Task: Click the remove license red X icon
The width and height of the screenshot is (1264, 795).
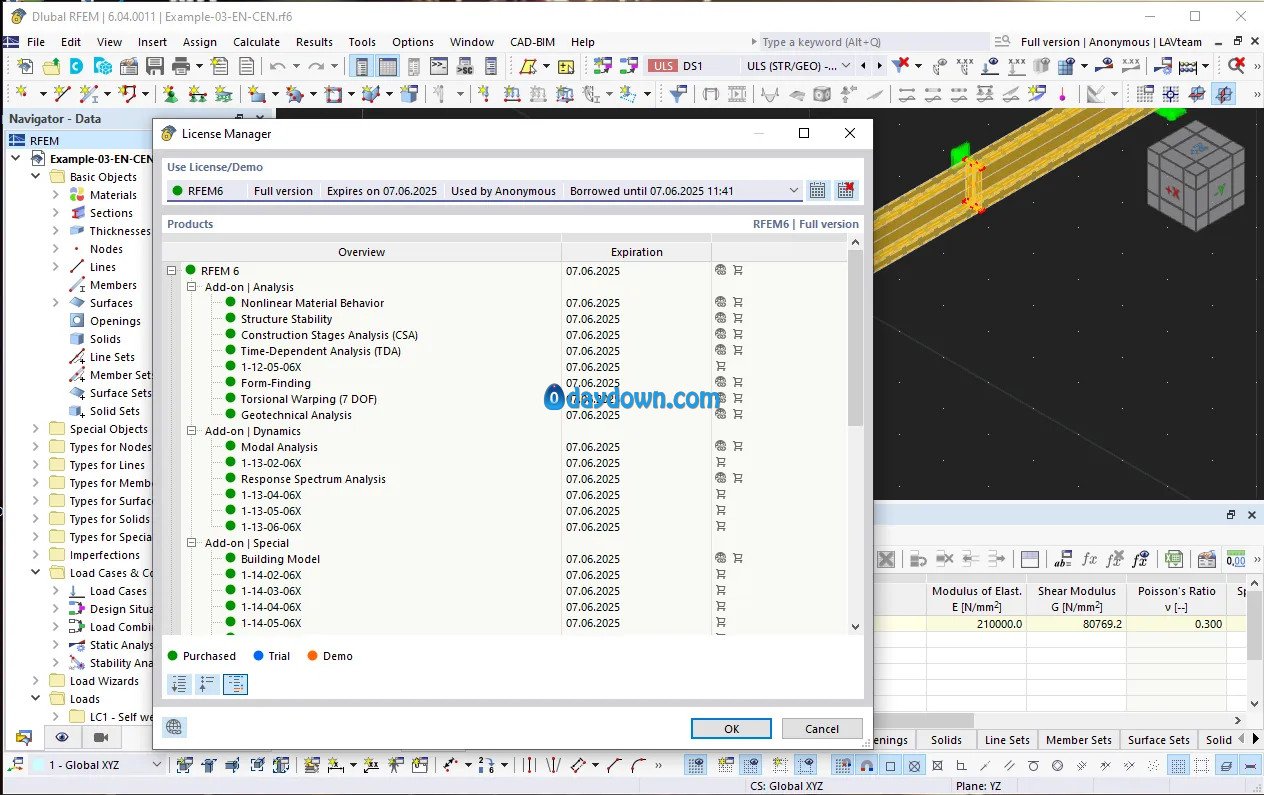Action: coord(846,190)
